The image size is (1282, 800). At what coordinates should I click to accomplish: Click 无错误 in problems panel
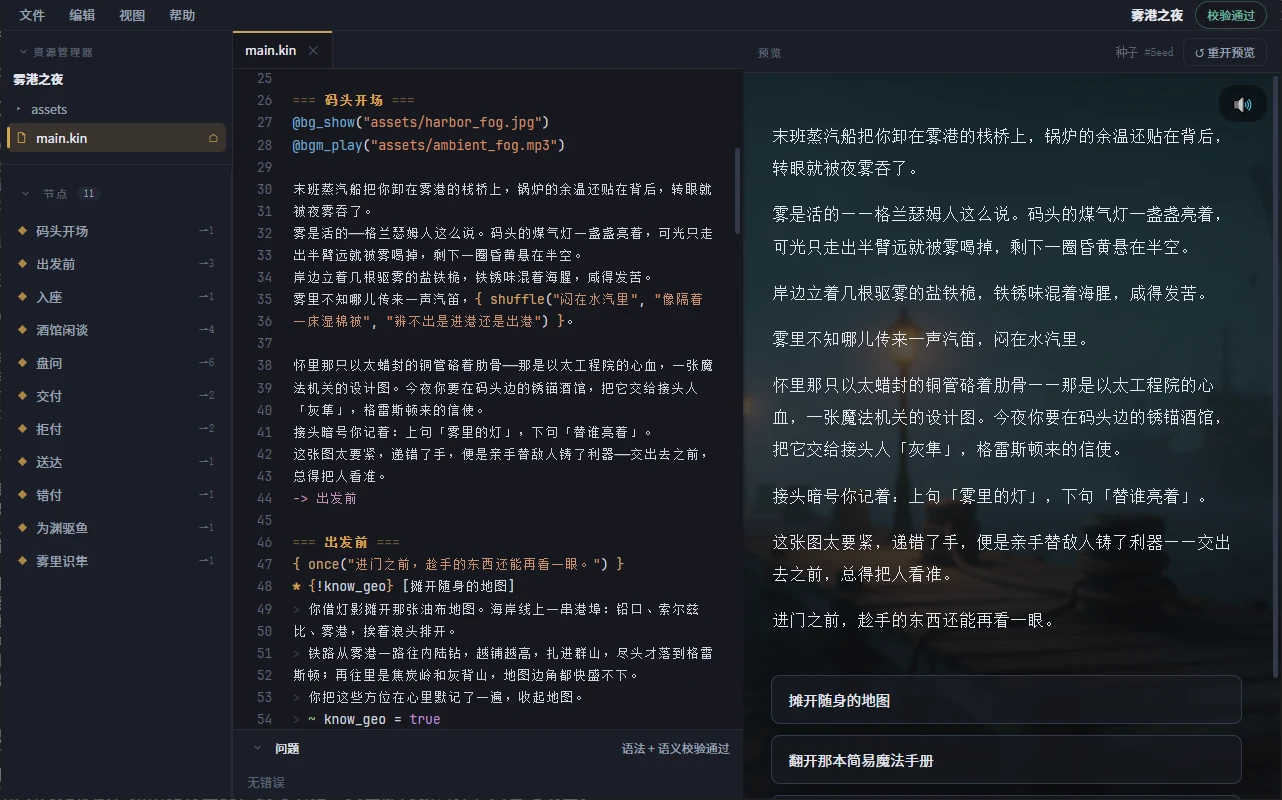[x=266, y=782]
